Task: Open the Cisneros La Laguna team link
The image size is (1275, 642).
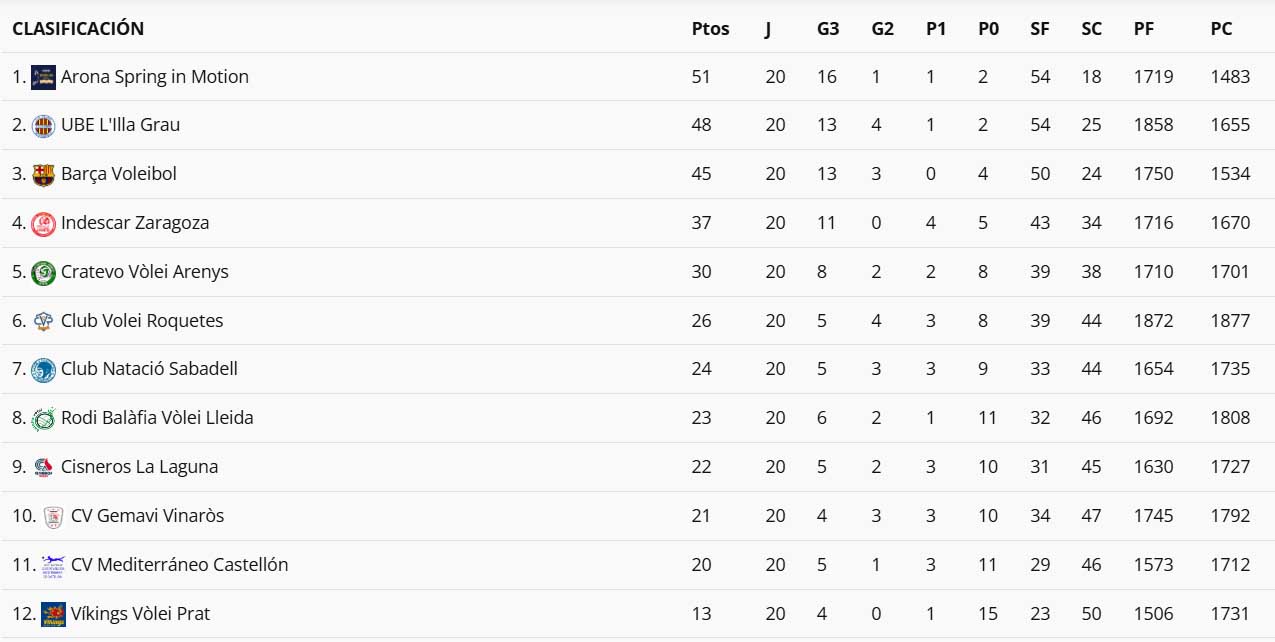Action: click(x=139, y=467)
